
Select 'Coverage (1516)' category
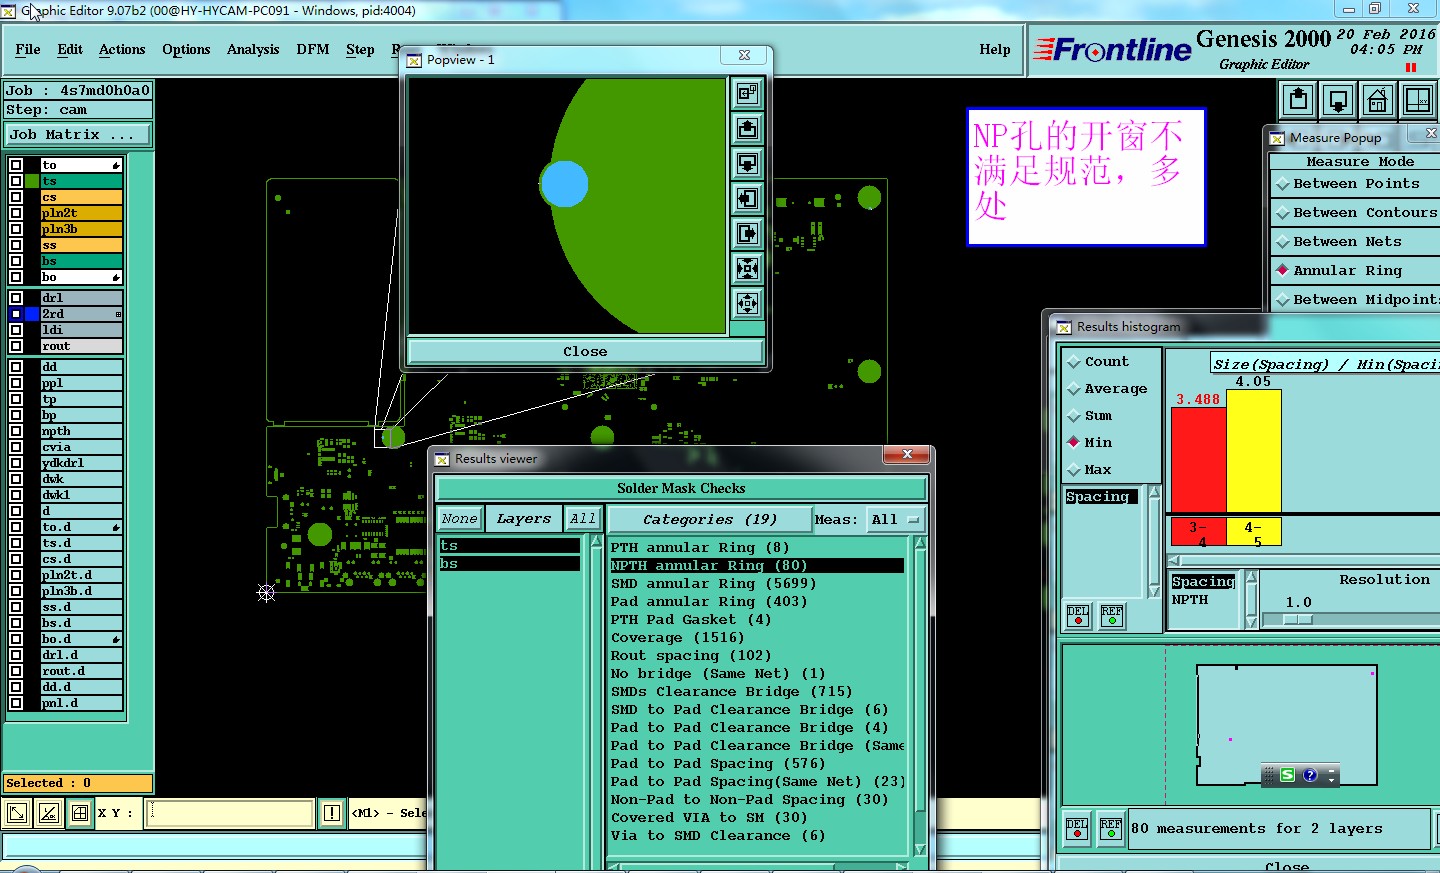pyautogui.click(x=756, y=638)
